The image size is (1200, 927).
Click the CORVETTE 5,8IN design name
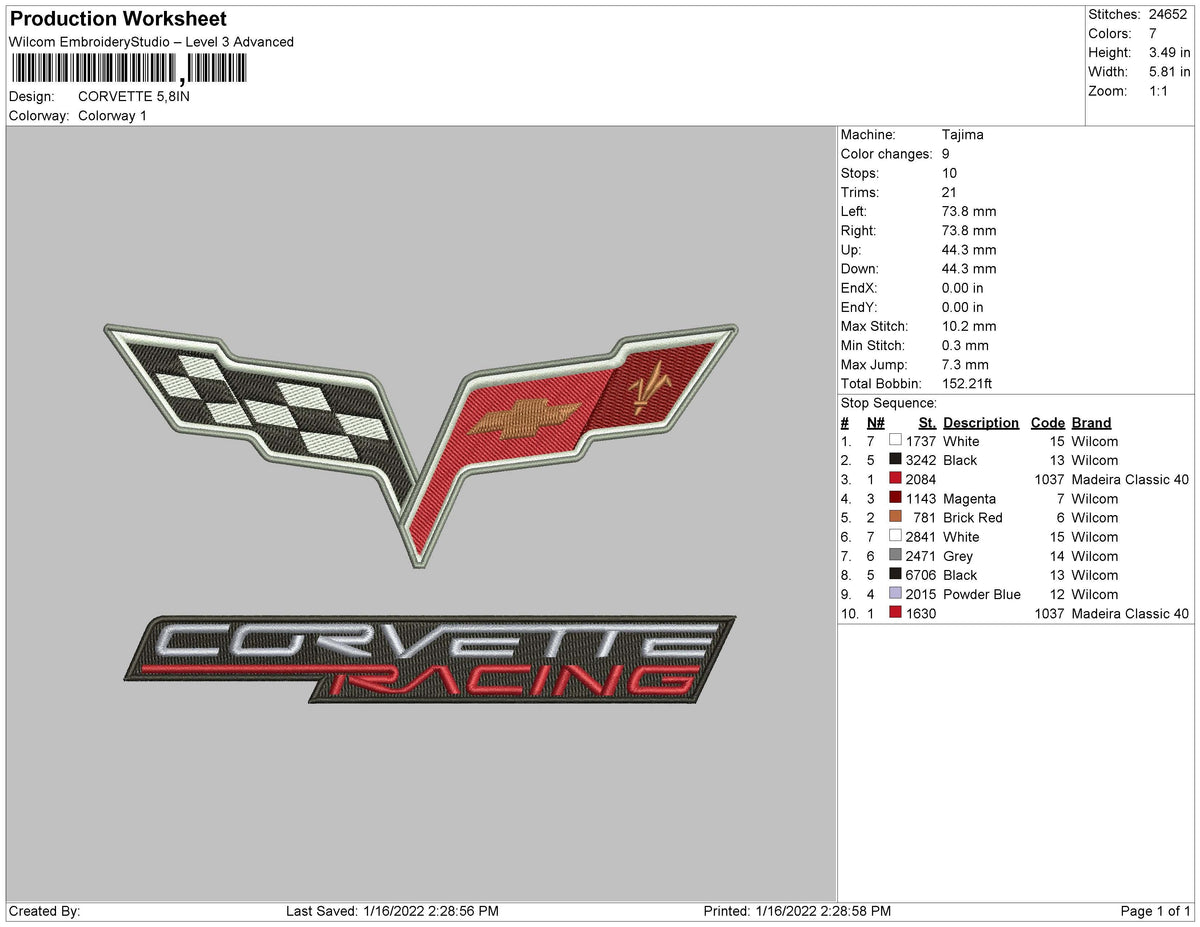(x=133, y=96)
